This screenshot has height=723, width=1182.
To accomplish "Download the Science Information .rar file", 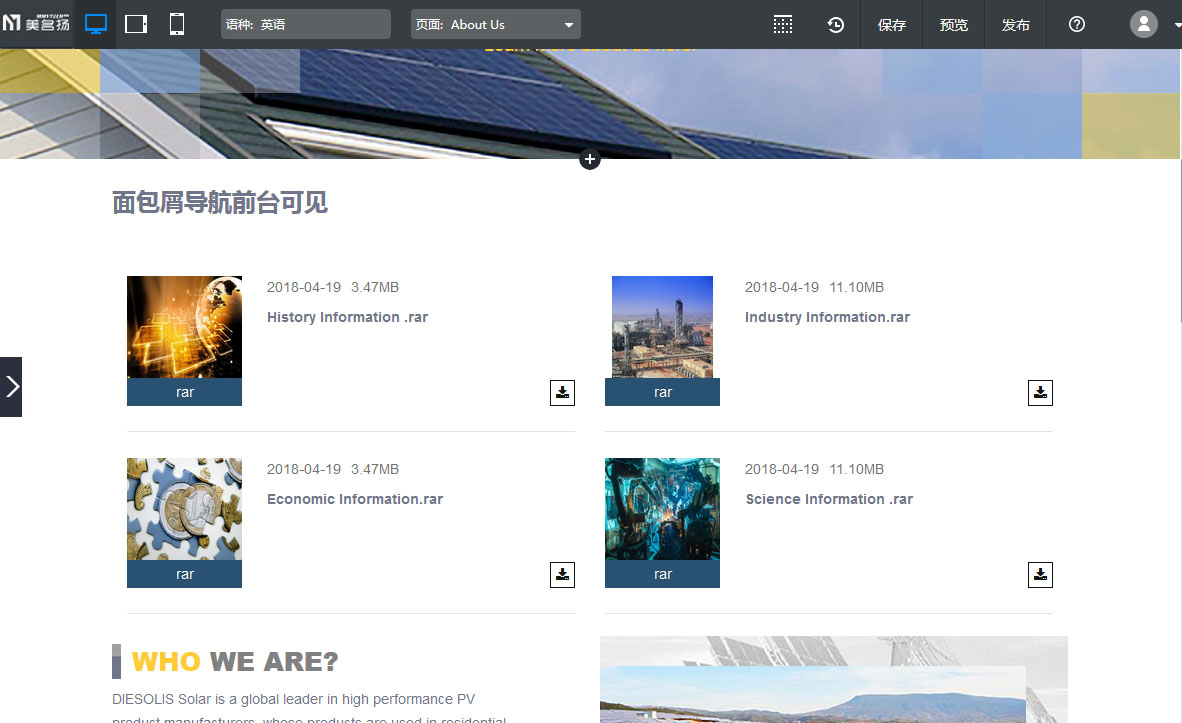I will tap(1040, 575).
